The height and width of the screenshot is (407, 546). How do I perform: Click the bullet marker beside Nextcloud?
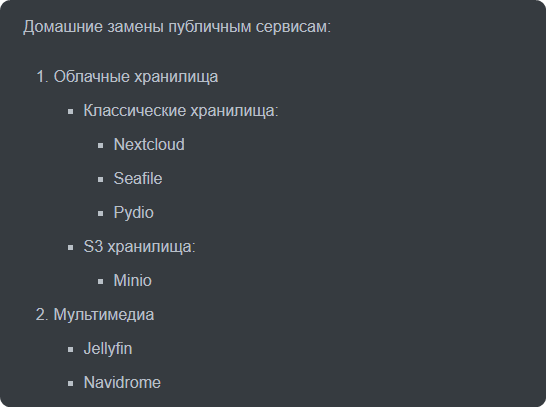point(101,146)
